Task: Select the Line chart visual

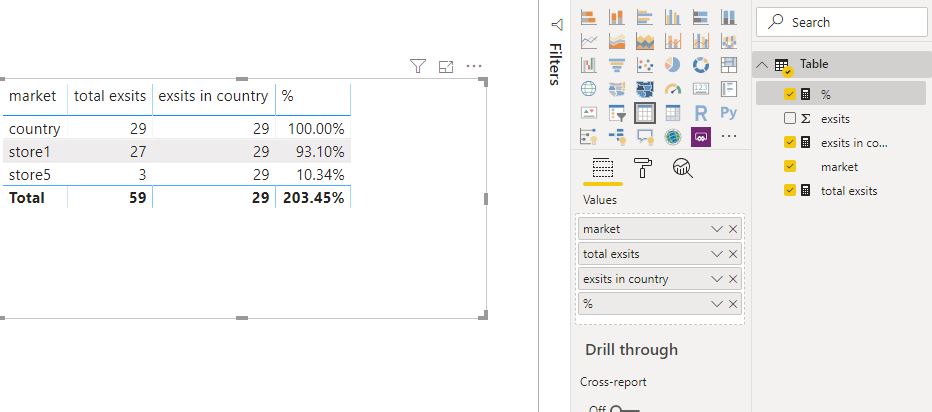Action: point(588,41)
